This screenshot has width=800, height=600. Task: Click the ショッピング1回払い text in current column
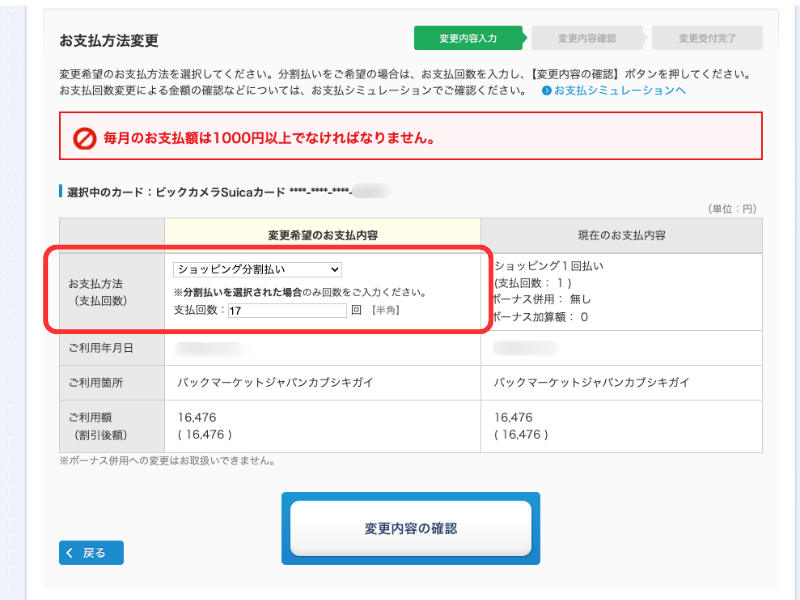coord(549,266)
